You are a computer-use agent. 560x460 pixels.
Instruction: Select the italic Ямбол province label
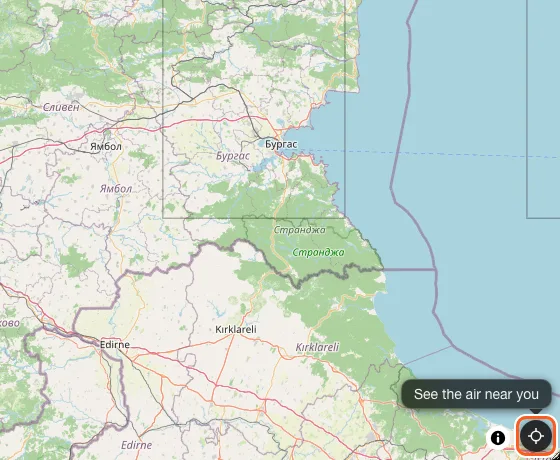(116, 189)
